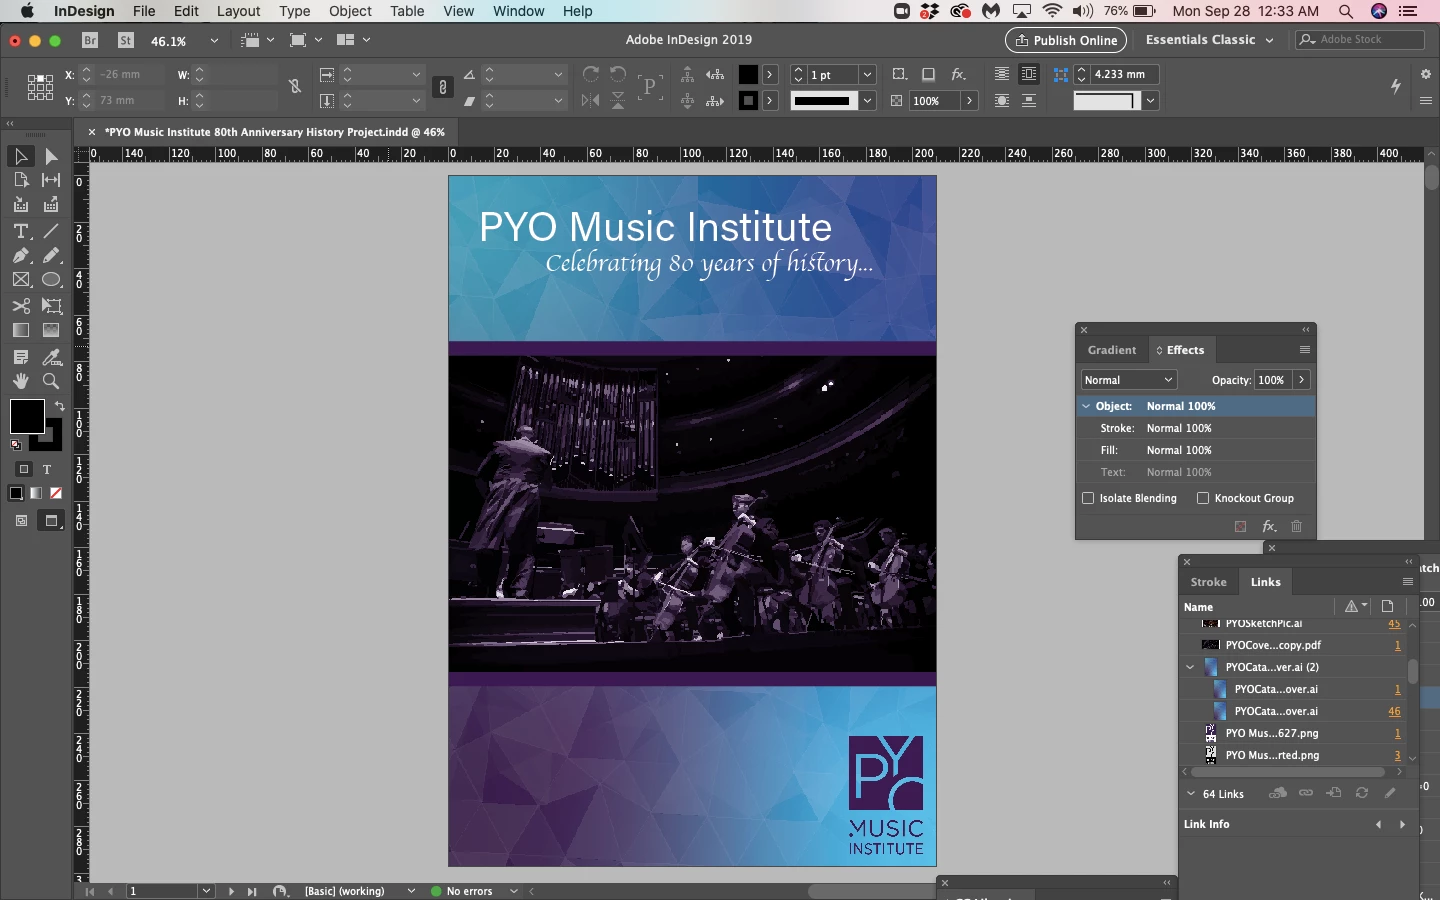Open the Layout menu
This screenshot has height=900, width=1440.
click(238, 11)
